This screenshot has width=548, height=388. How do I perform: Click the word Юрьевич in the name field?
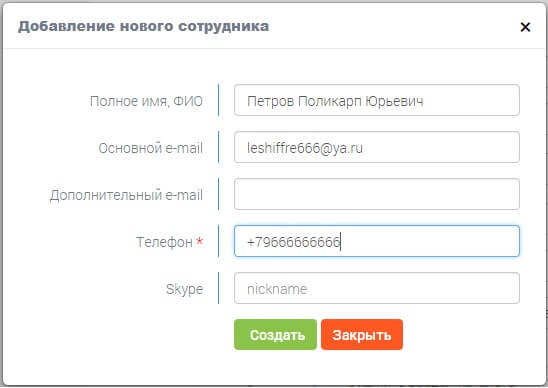[395, 101]
